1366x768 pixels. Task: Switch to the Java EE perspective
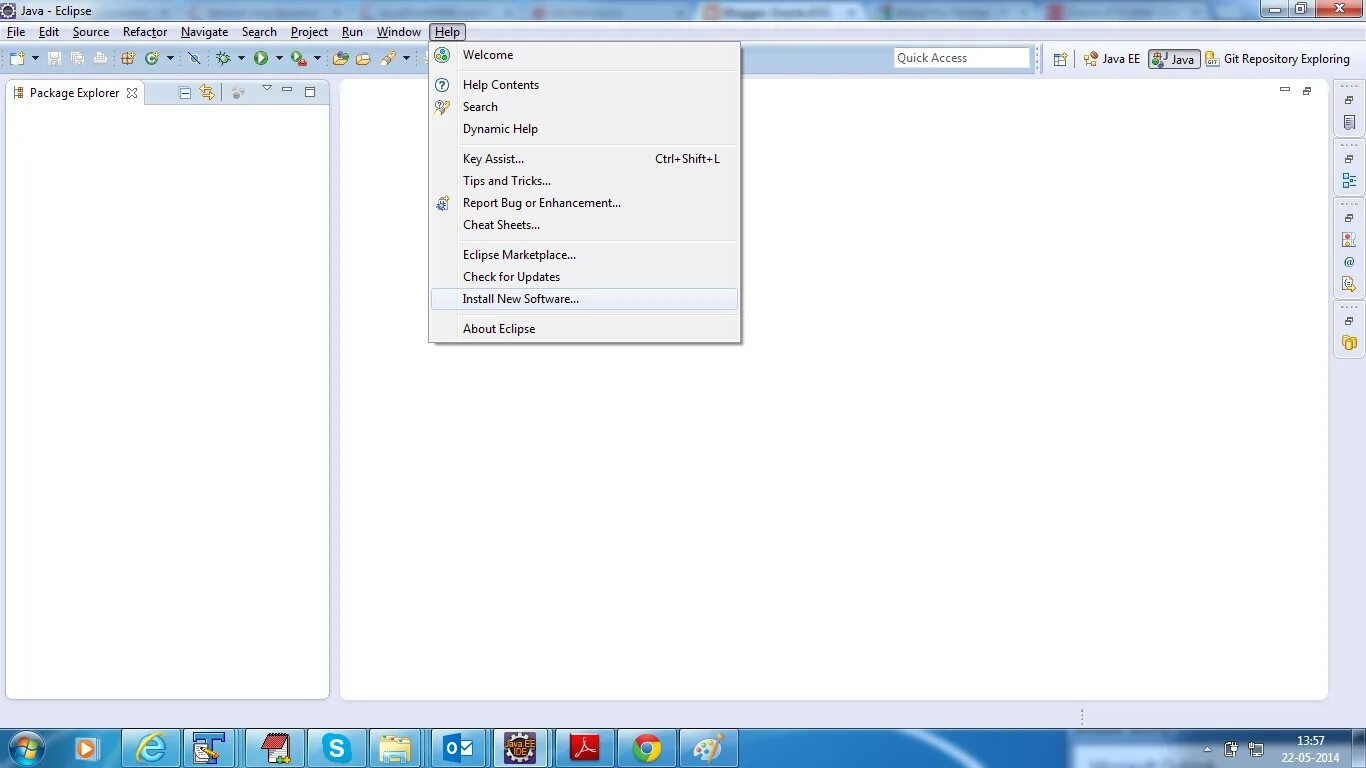tap(1112, 59)
